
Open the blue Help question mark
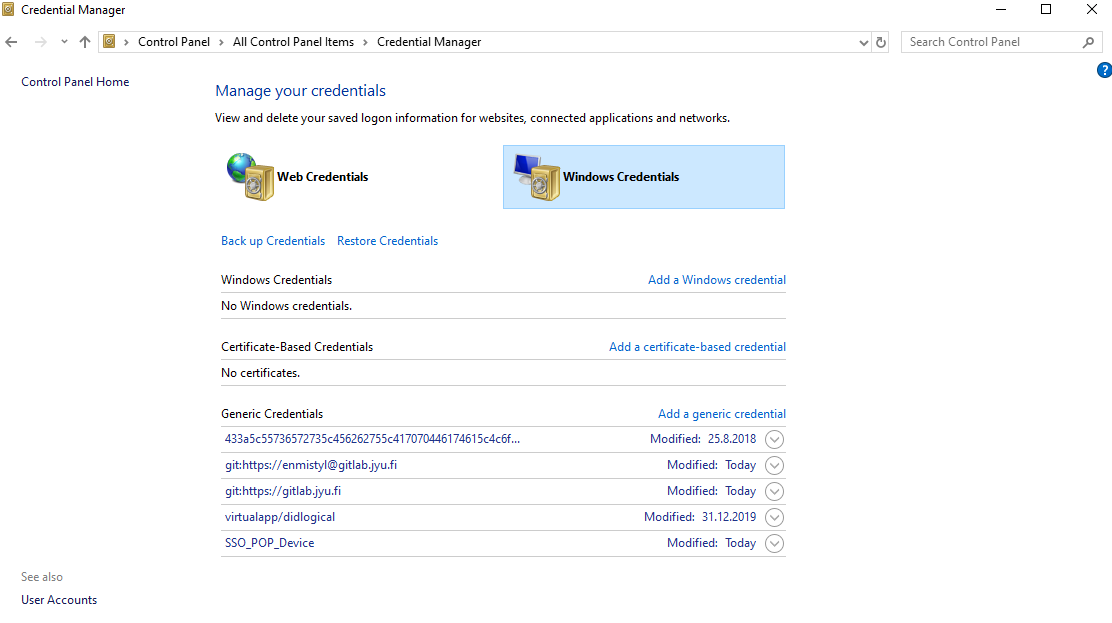coord(1104,70)
